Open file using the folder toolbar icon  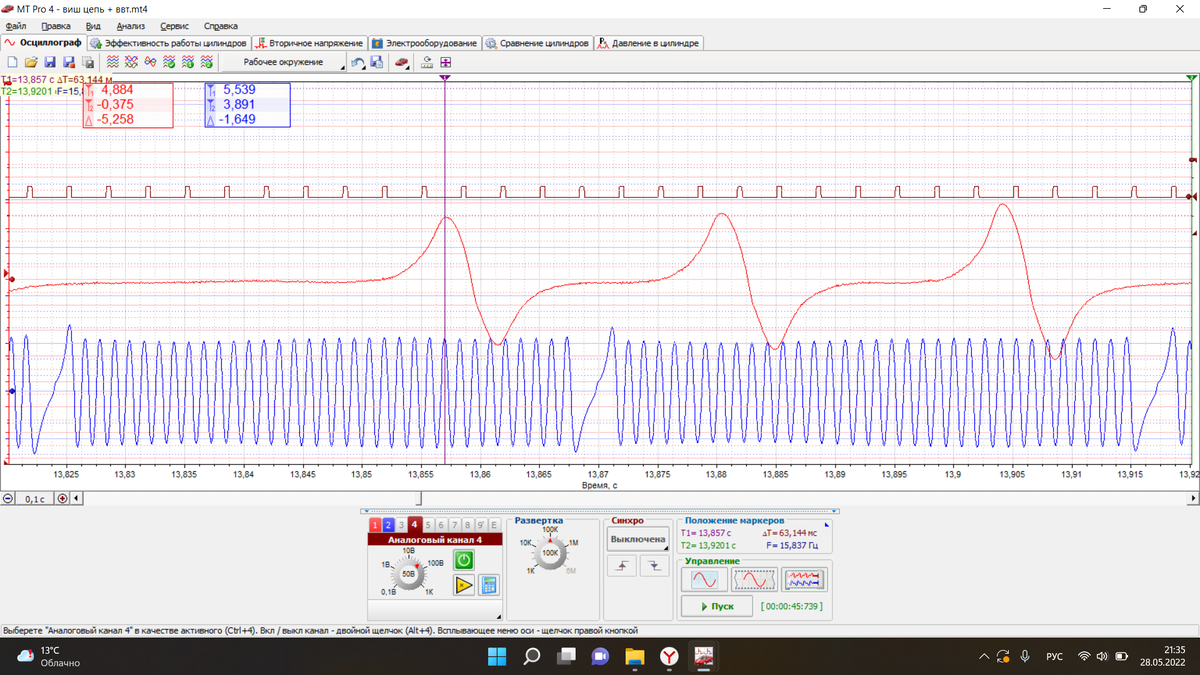coord(31,62)
